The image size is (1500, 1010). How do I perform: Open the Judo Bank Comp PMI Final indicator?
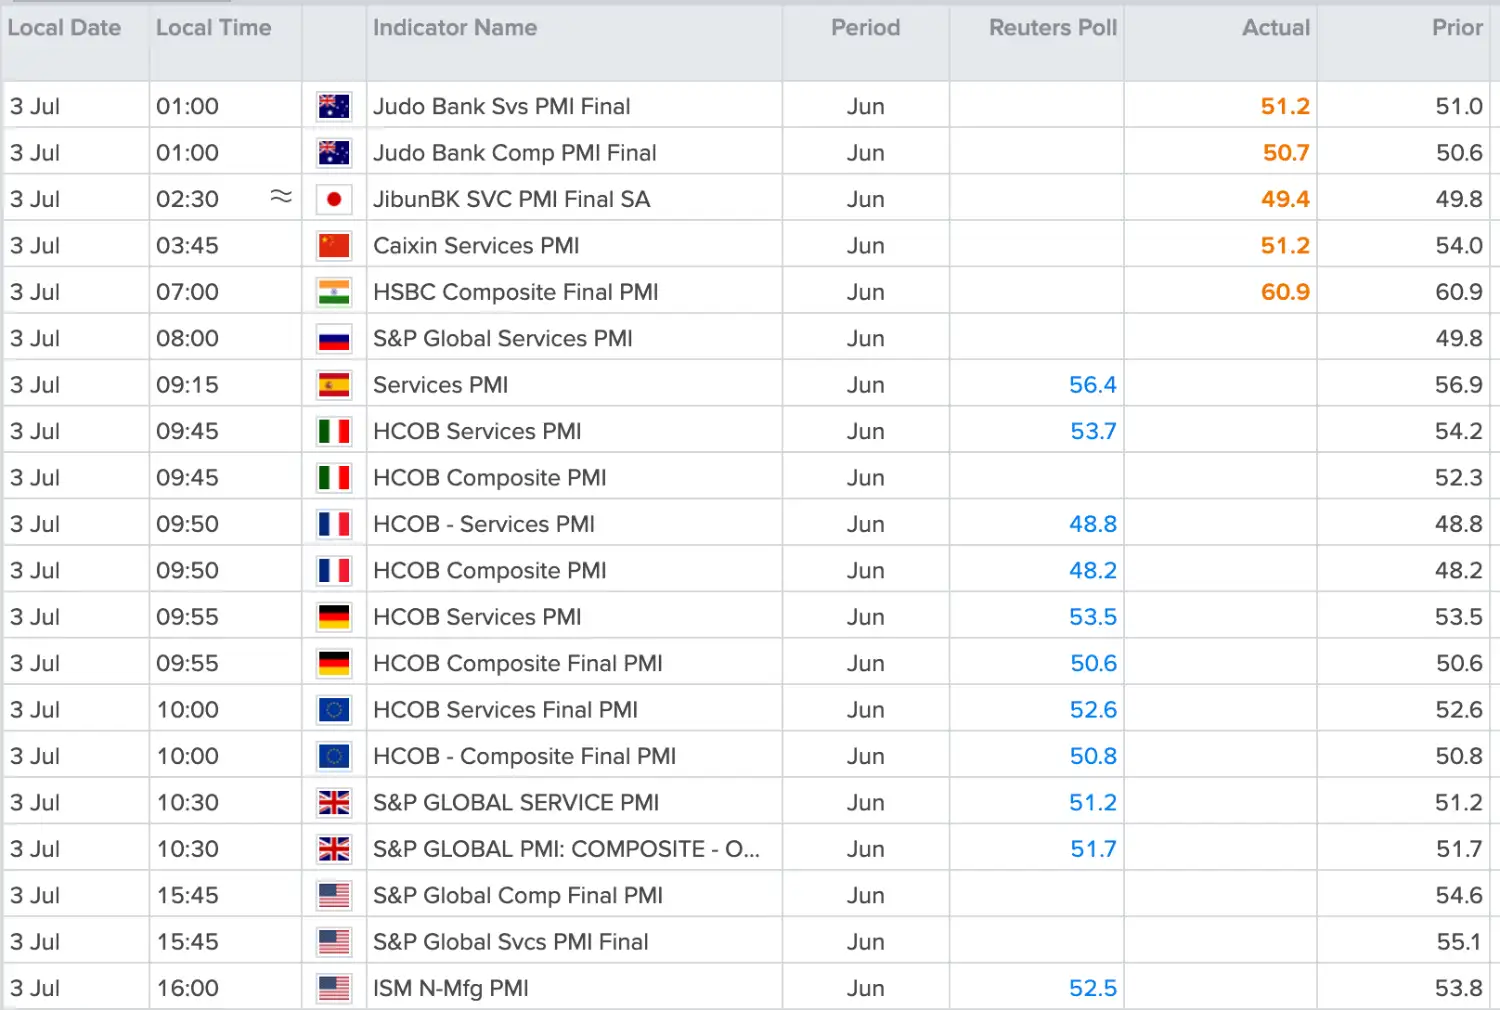click(x=515, y=153)
